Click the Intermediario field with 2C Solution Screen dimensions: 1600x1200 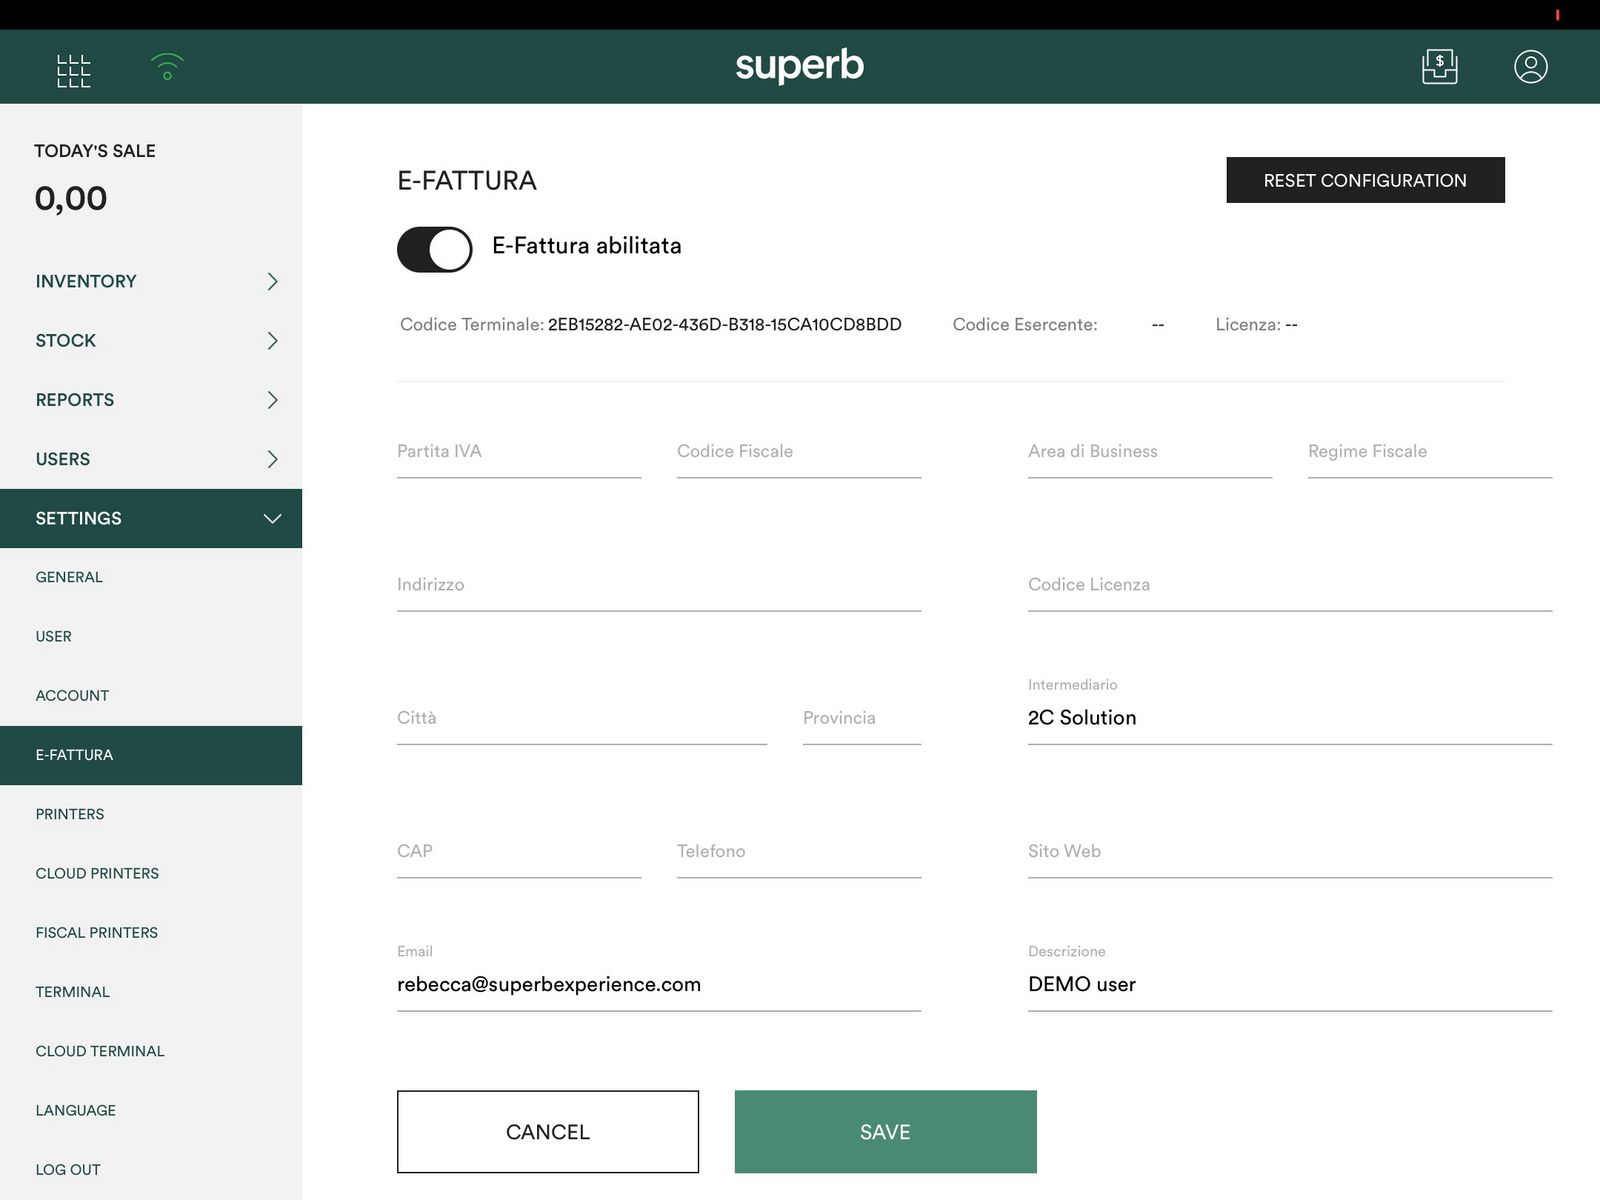point(1290,711)
